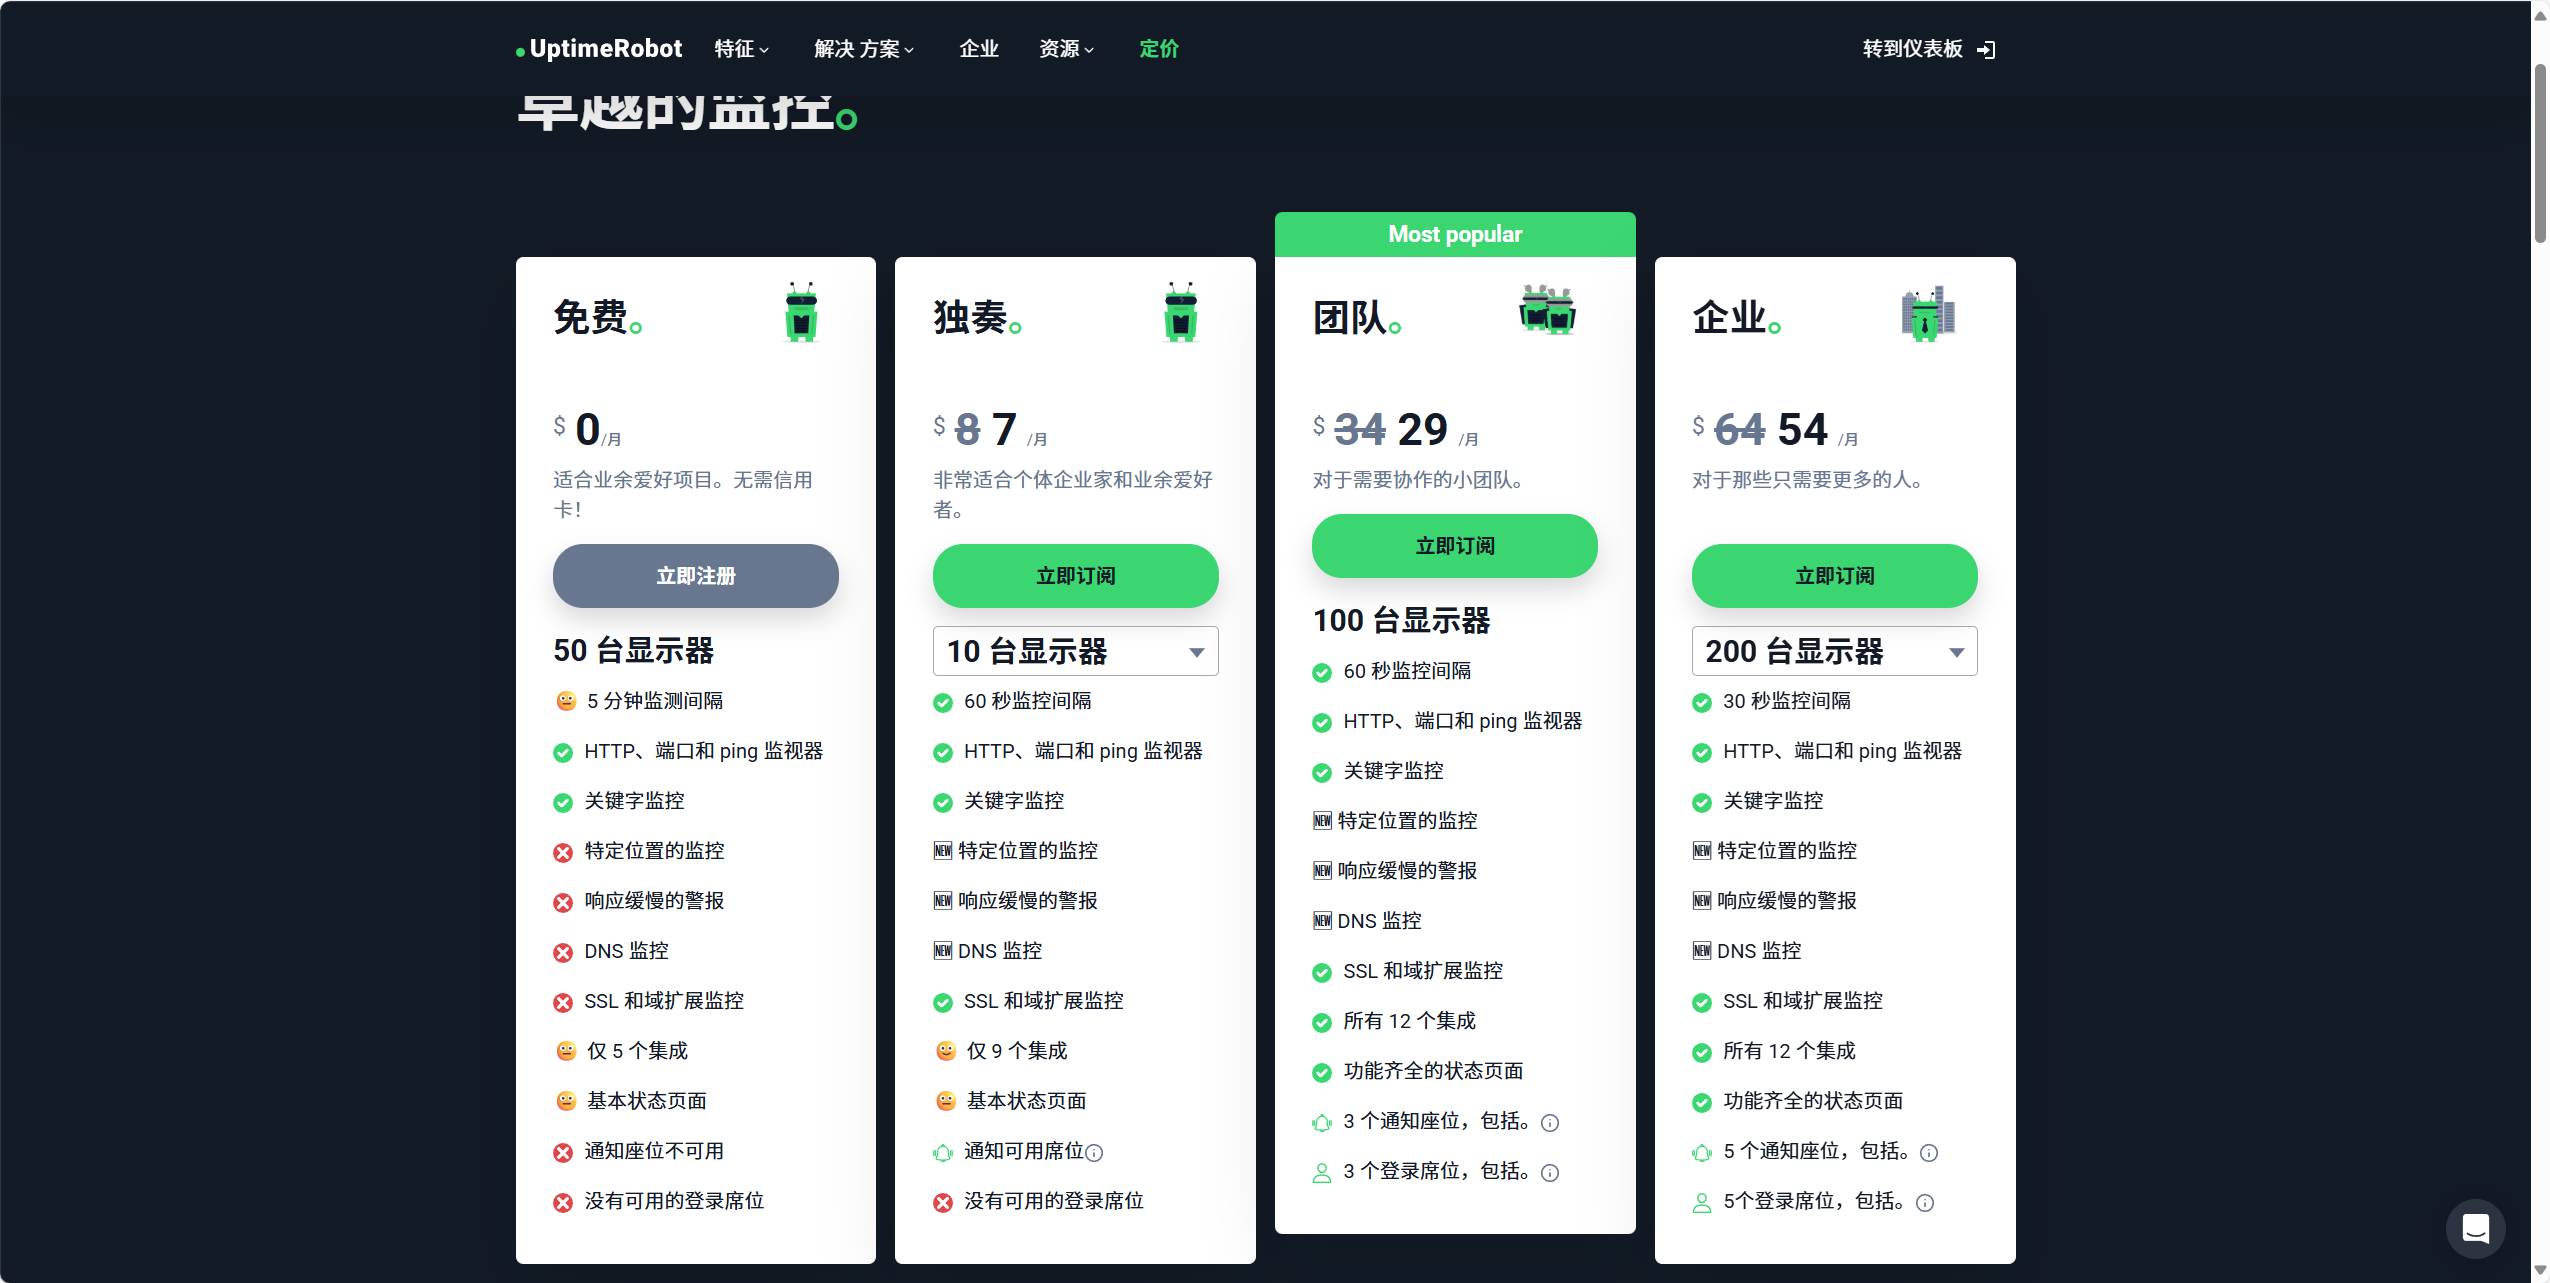Expand the 特征 navigation menu

coord(742,49)
